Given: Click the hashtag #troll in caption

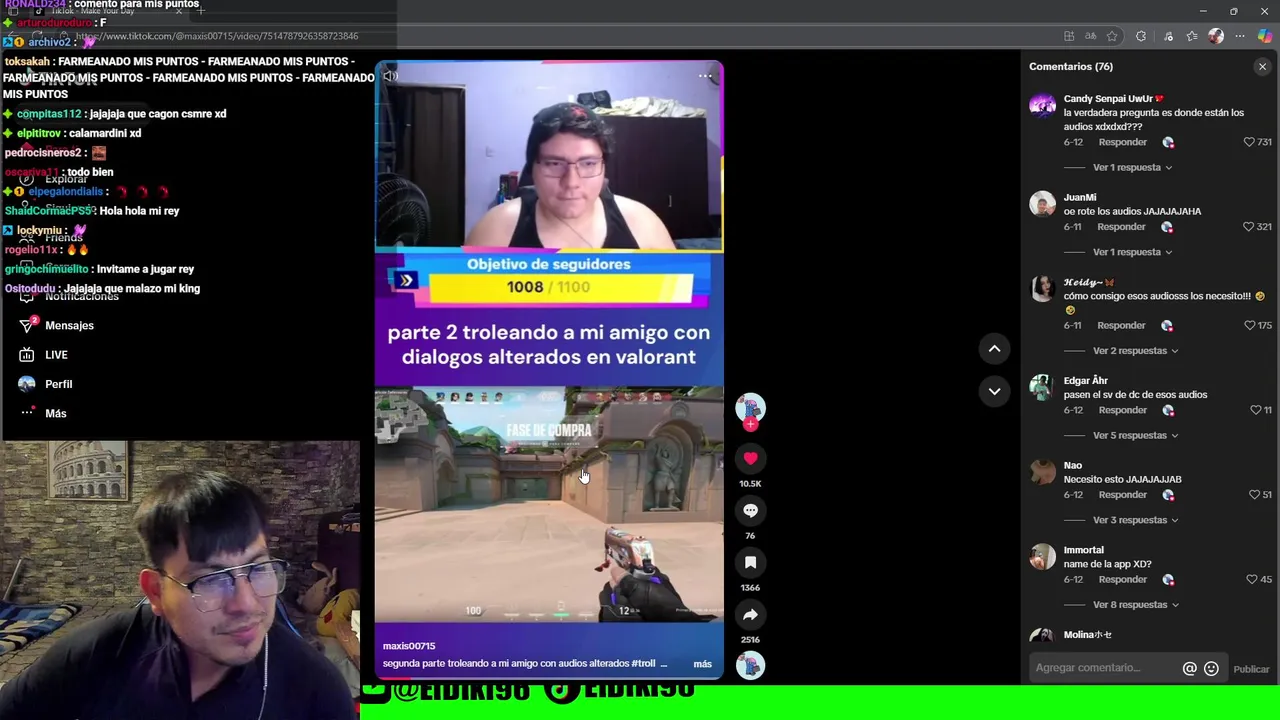Looking at the screenshot, I should tap(644, 664).
